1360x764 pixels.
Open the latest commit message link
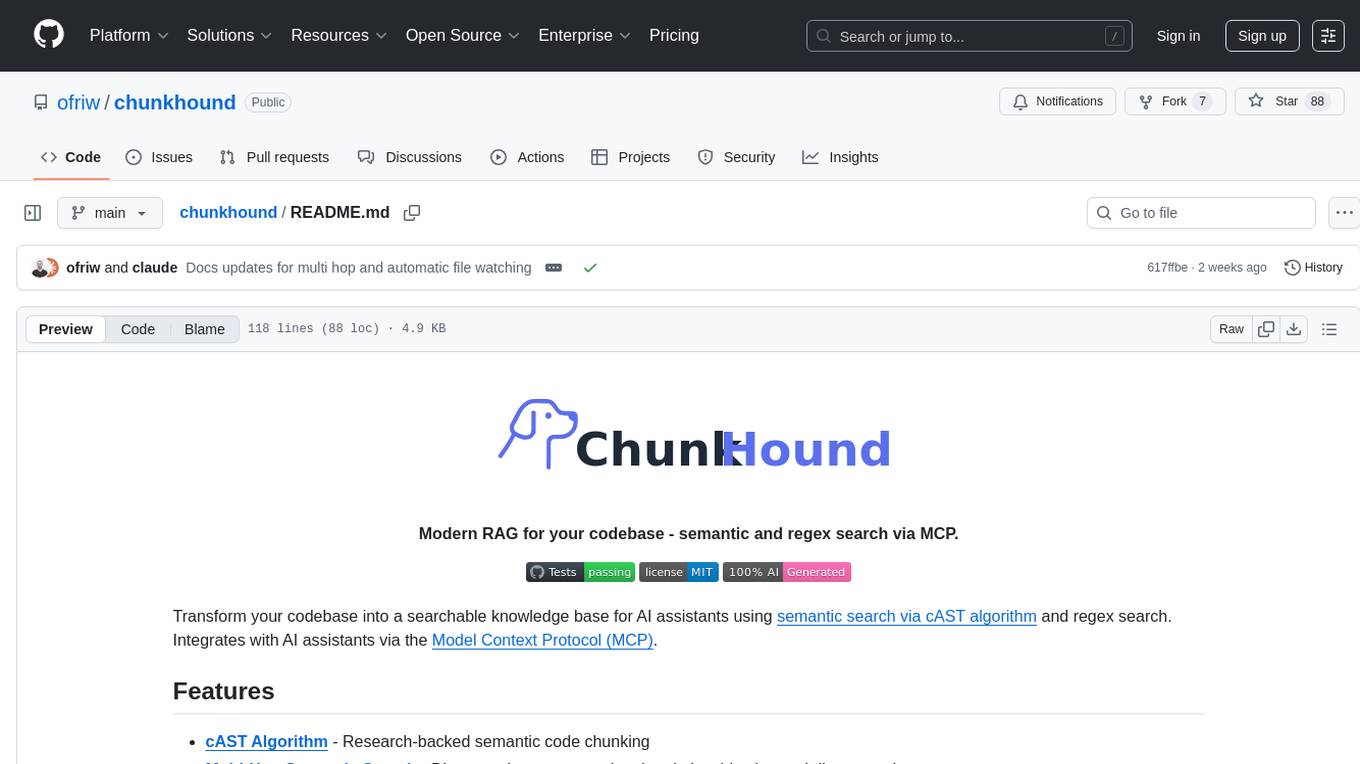coord(359,268)
